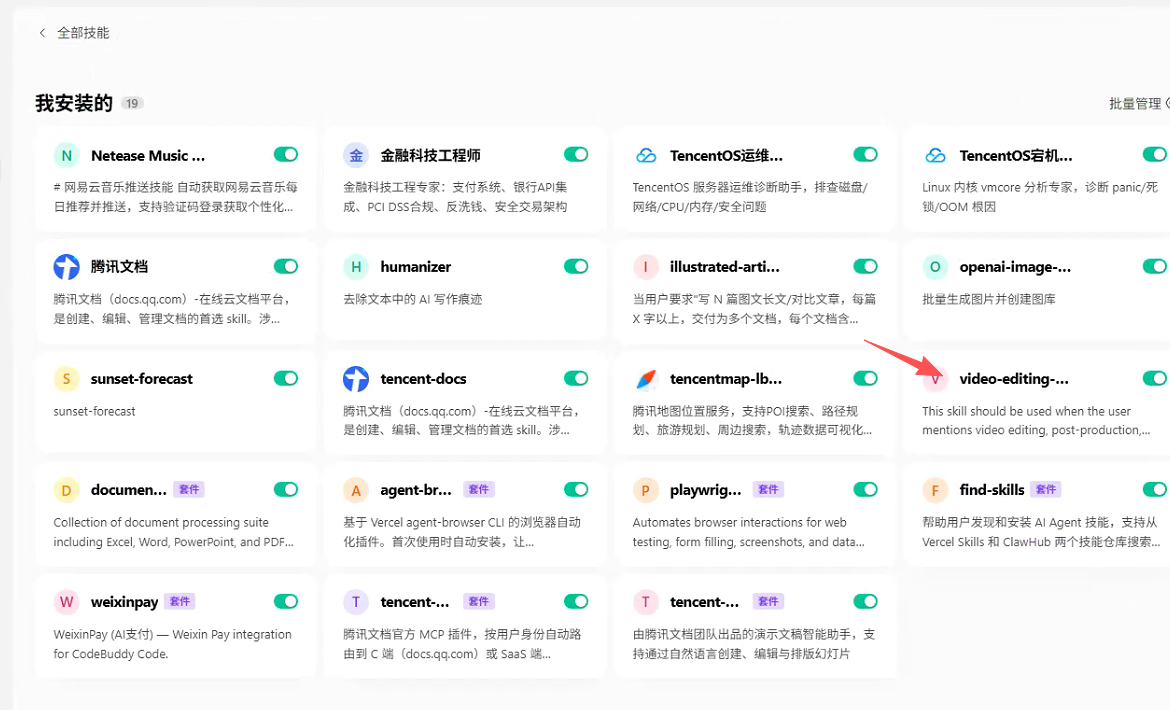Click the find-skills F icon
Viewport: 1170px width, 710px height.
pyautogui.click(x=935, y=490)
